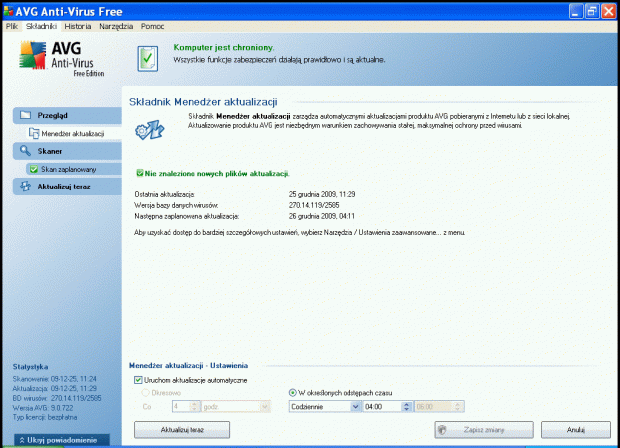Click the AVG Anti-Virus logo
The image size is (620, 448).
click(62, 59)
